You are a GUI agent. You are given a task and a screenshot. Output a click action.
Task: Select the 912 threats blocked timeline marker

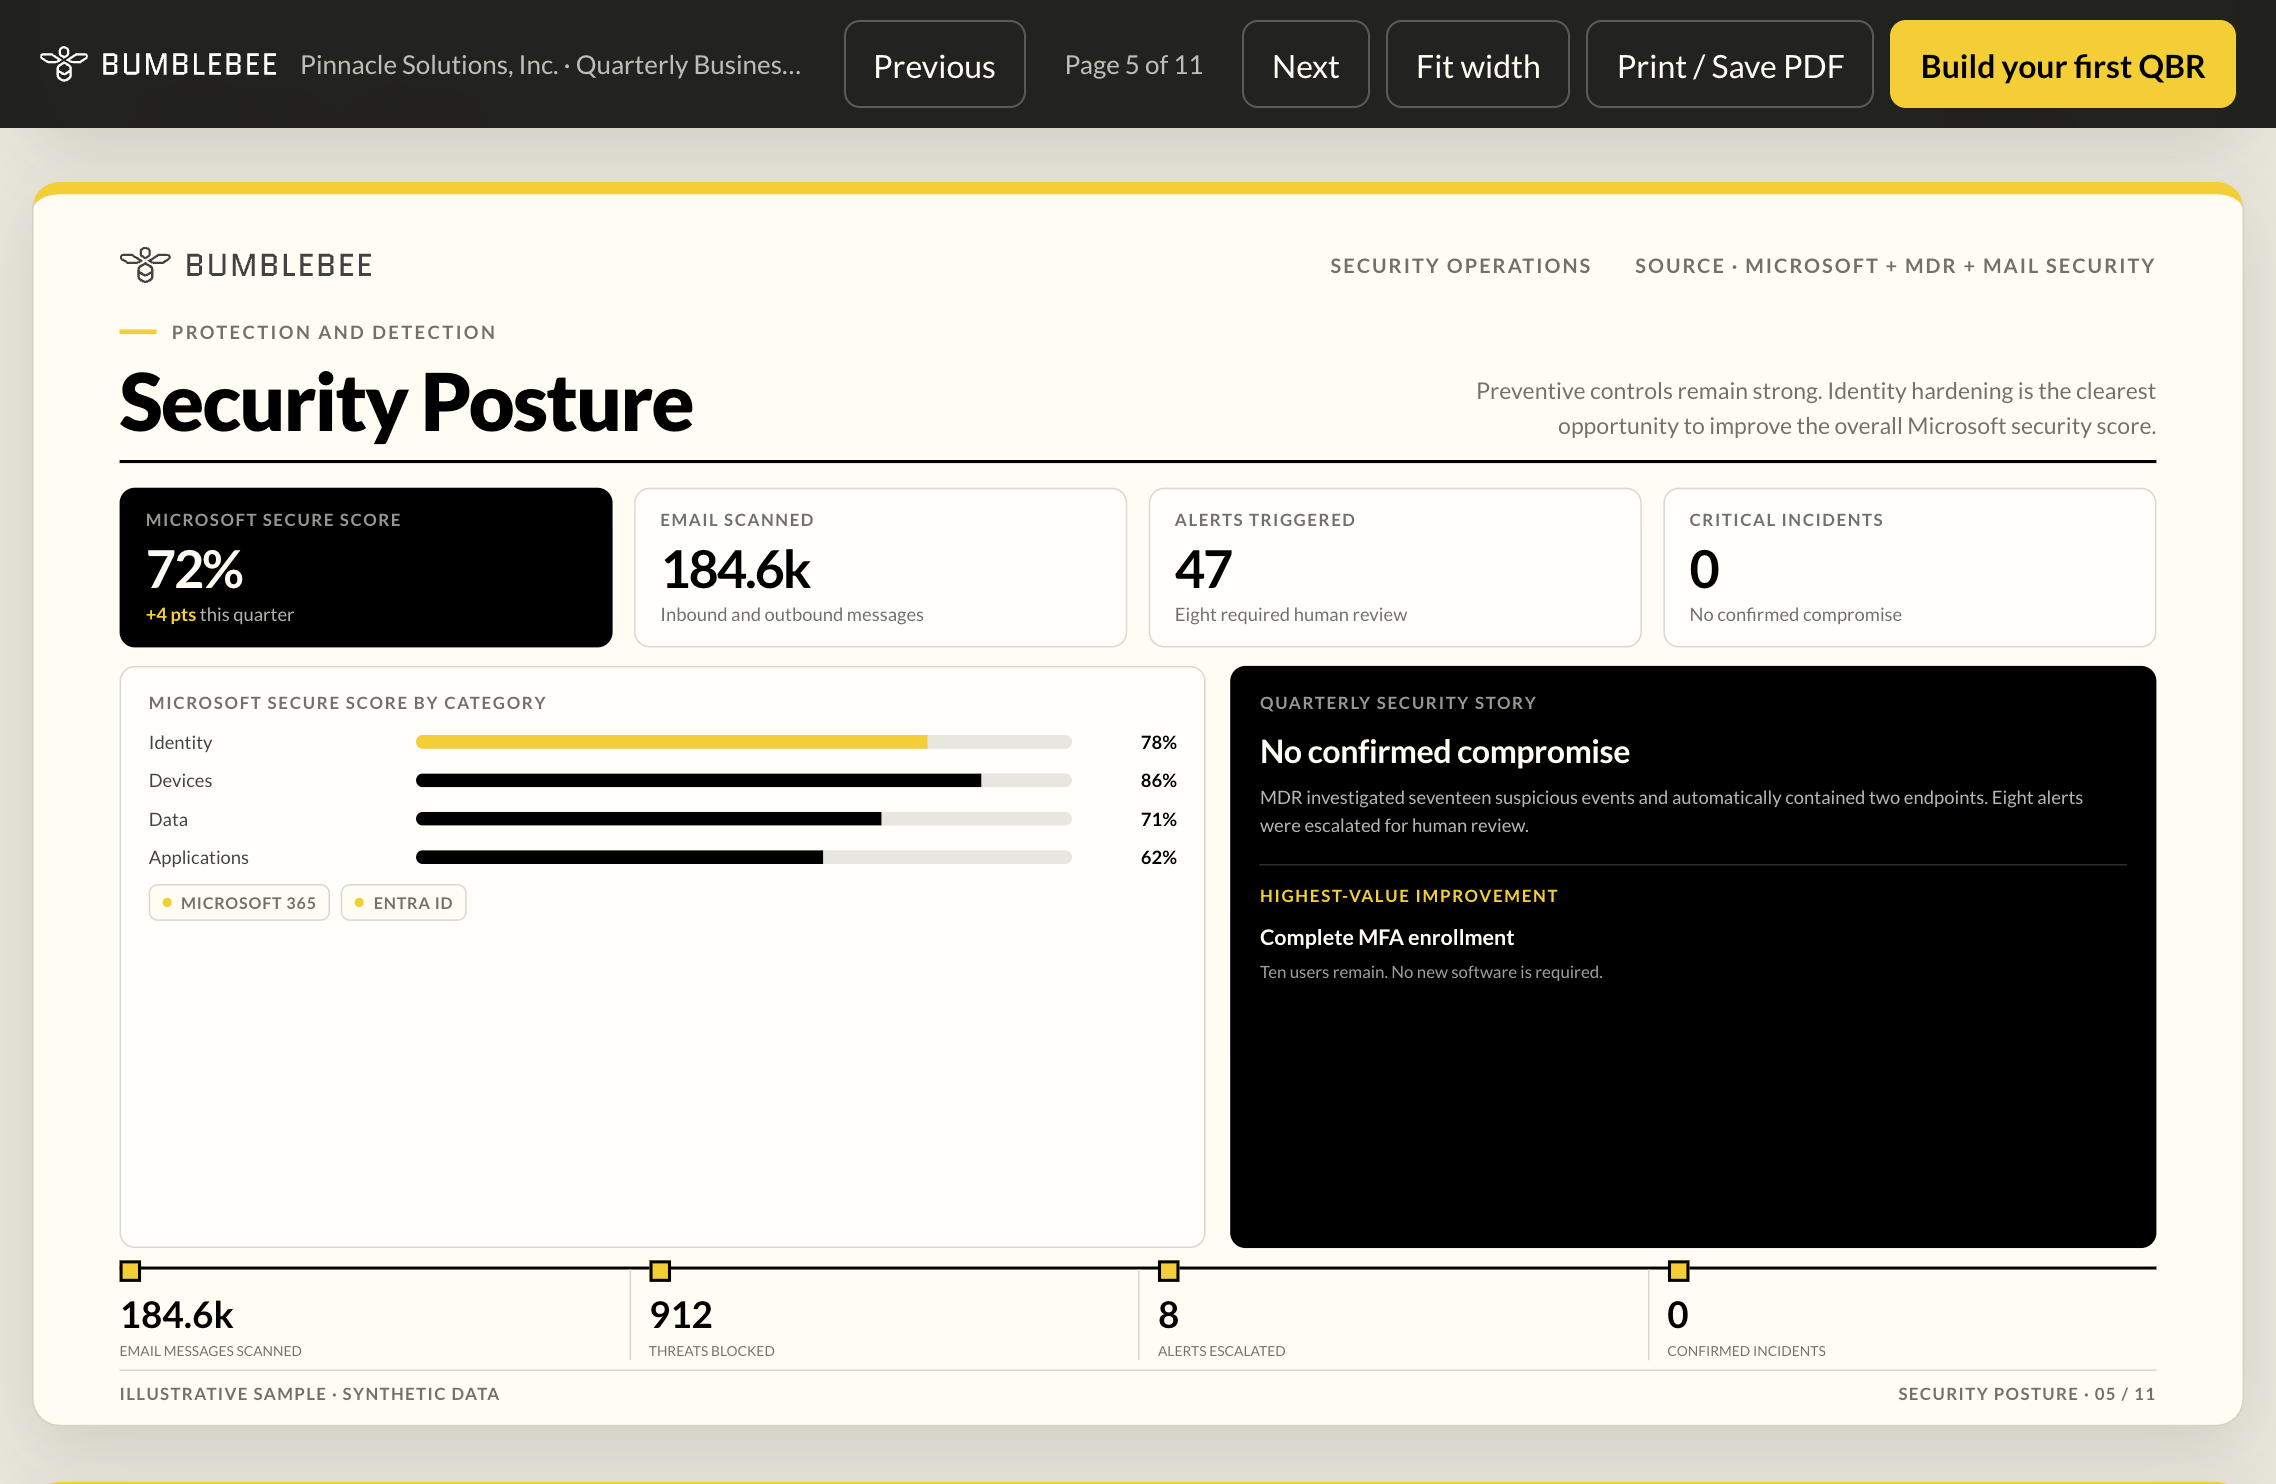pos(660,1271)
